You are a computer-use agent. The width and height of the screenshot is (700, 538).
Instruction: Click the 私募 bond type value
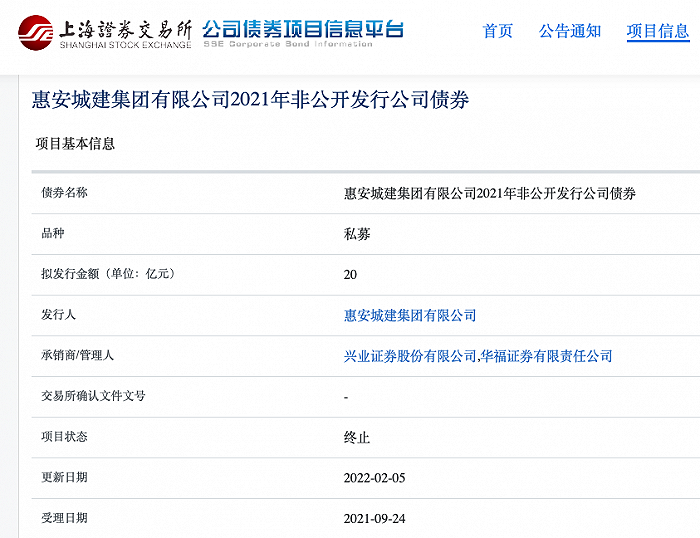click(x=357, y=234)
